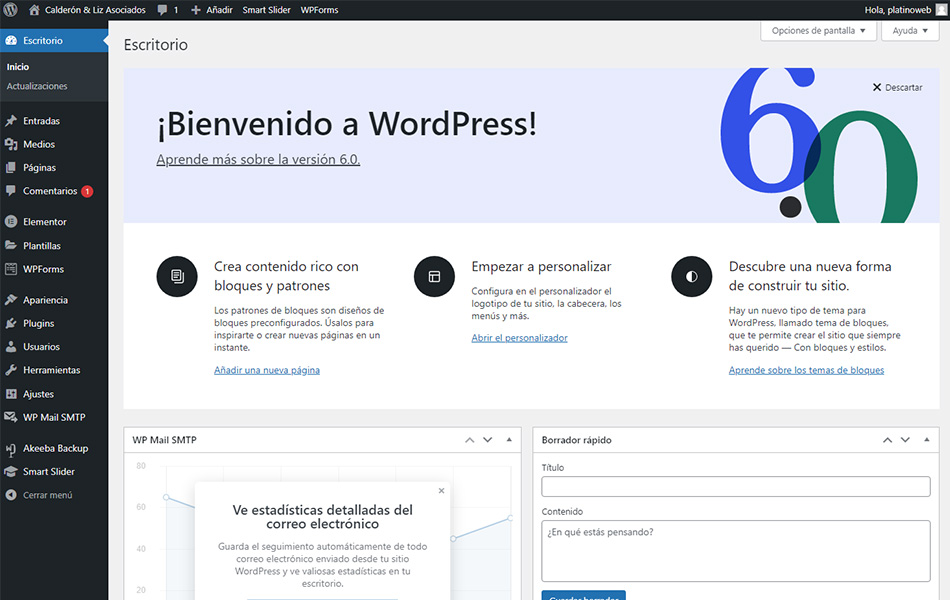
Task: Move WP Mail SMTP widget up
Action: (x=470, y=440)
